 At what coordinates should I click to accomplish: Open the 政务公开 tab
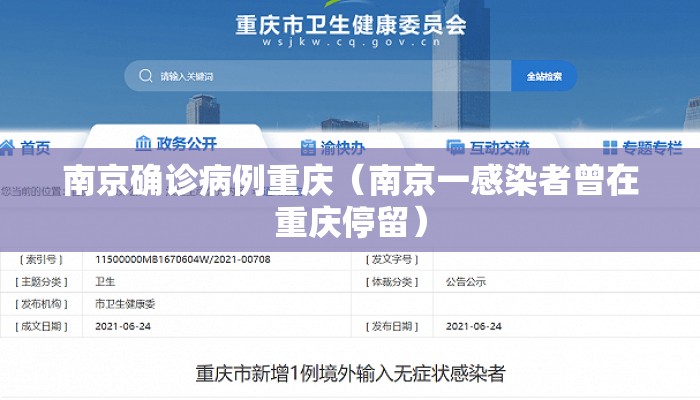[176, 143]
